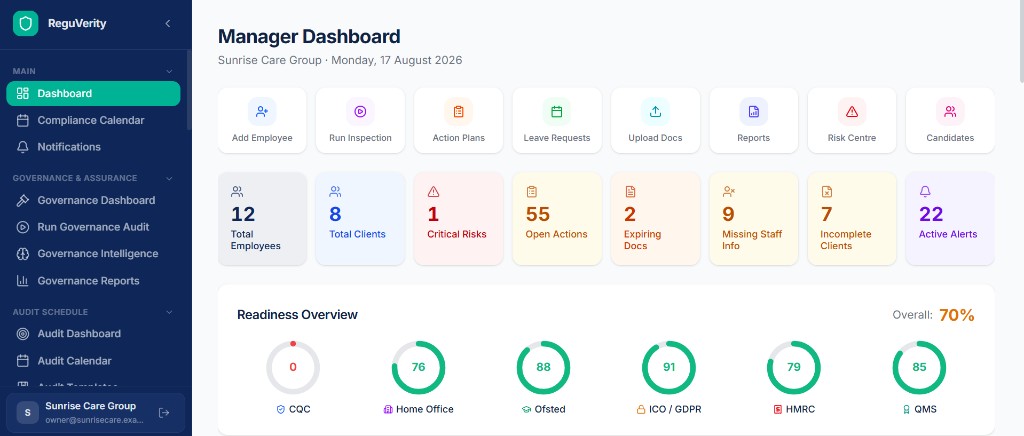Collapse the MAIN section chevron

[x=169, y=71]
